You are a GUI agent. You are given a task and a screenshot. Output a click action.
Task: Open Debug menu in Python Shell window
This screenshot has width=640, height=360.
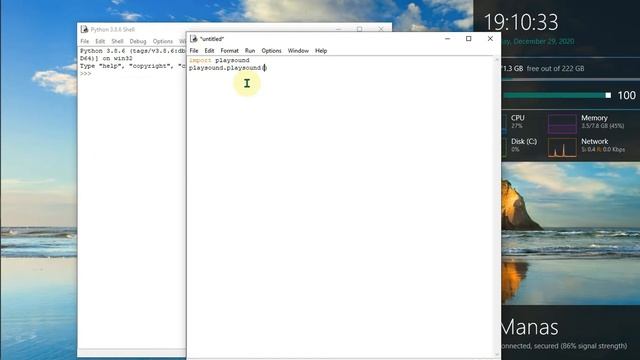tap(138, 41)
